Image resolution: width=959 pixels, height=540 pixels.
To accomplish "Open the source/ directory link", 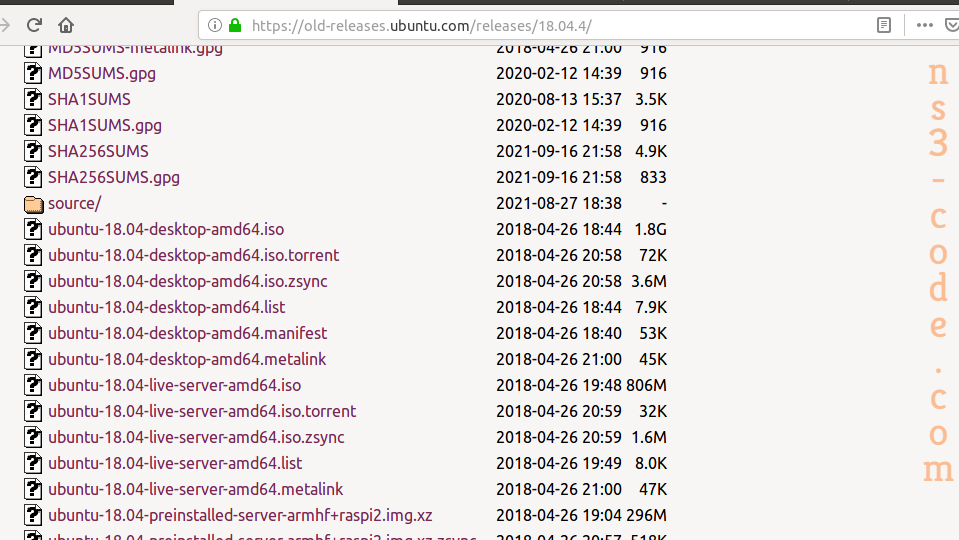I will (75, 203).
